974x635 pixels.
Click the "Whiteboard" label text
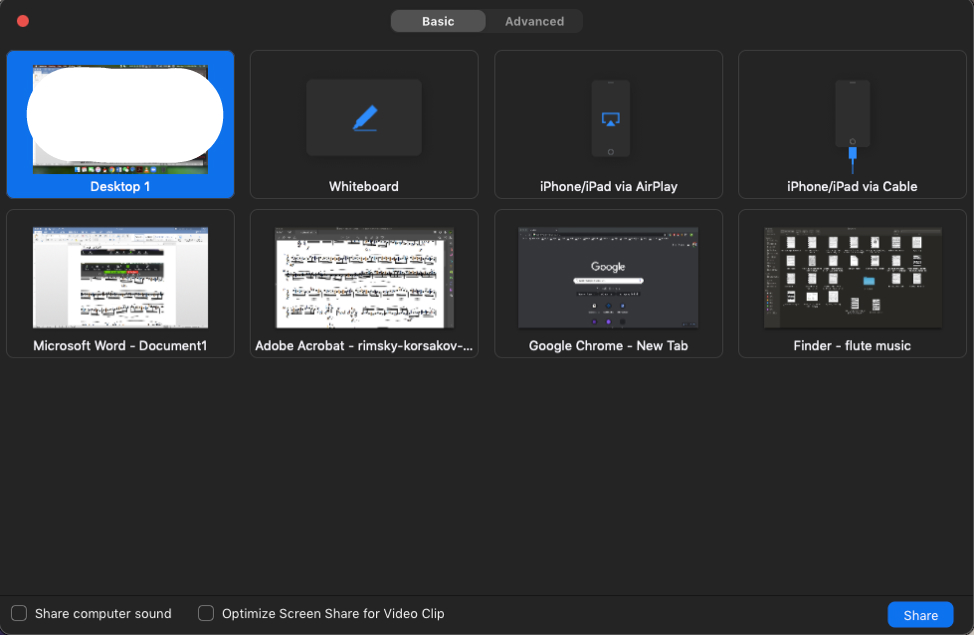[364, 186]
